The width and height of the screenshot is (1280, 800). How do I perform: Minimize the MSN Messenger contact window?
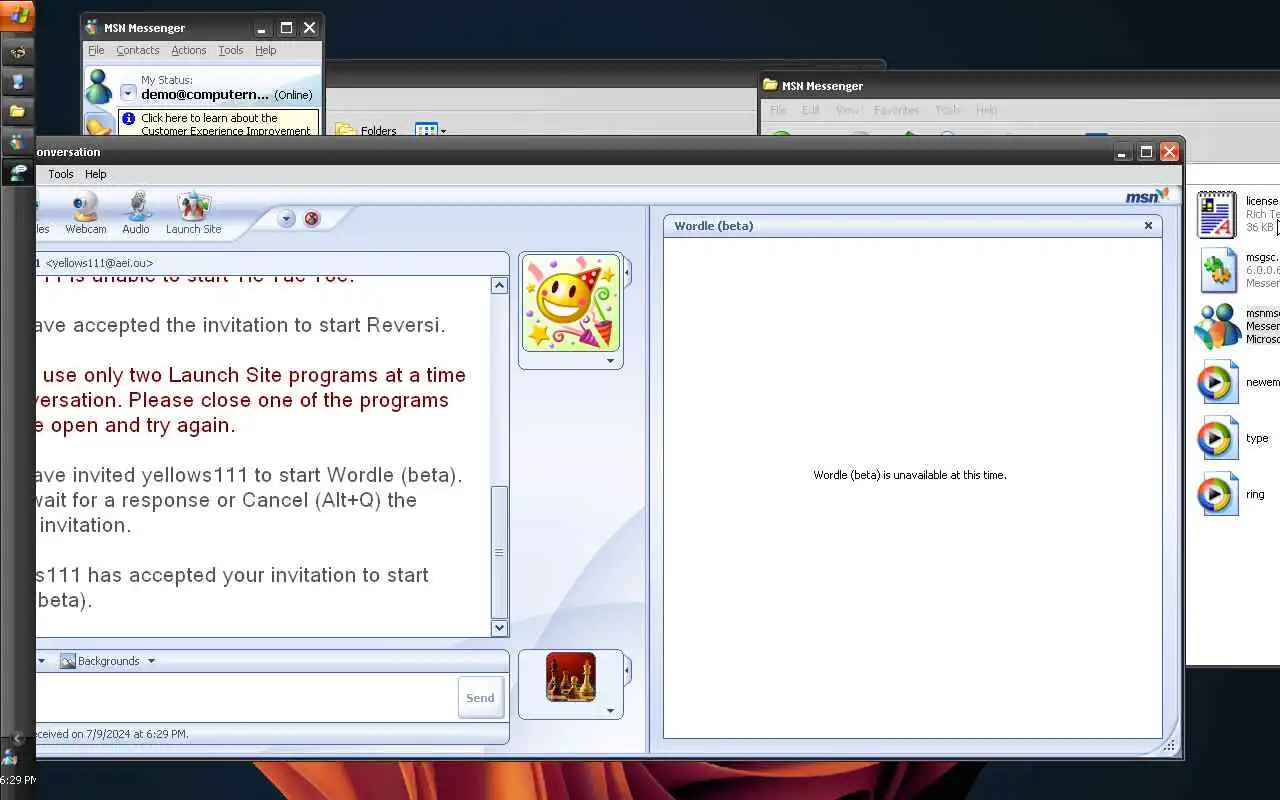262,28
